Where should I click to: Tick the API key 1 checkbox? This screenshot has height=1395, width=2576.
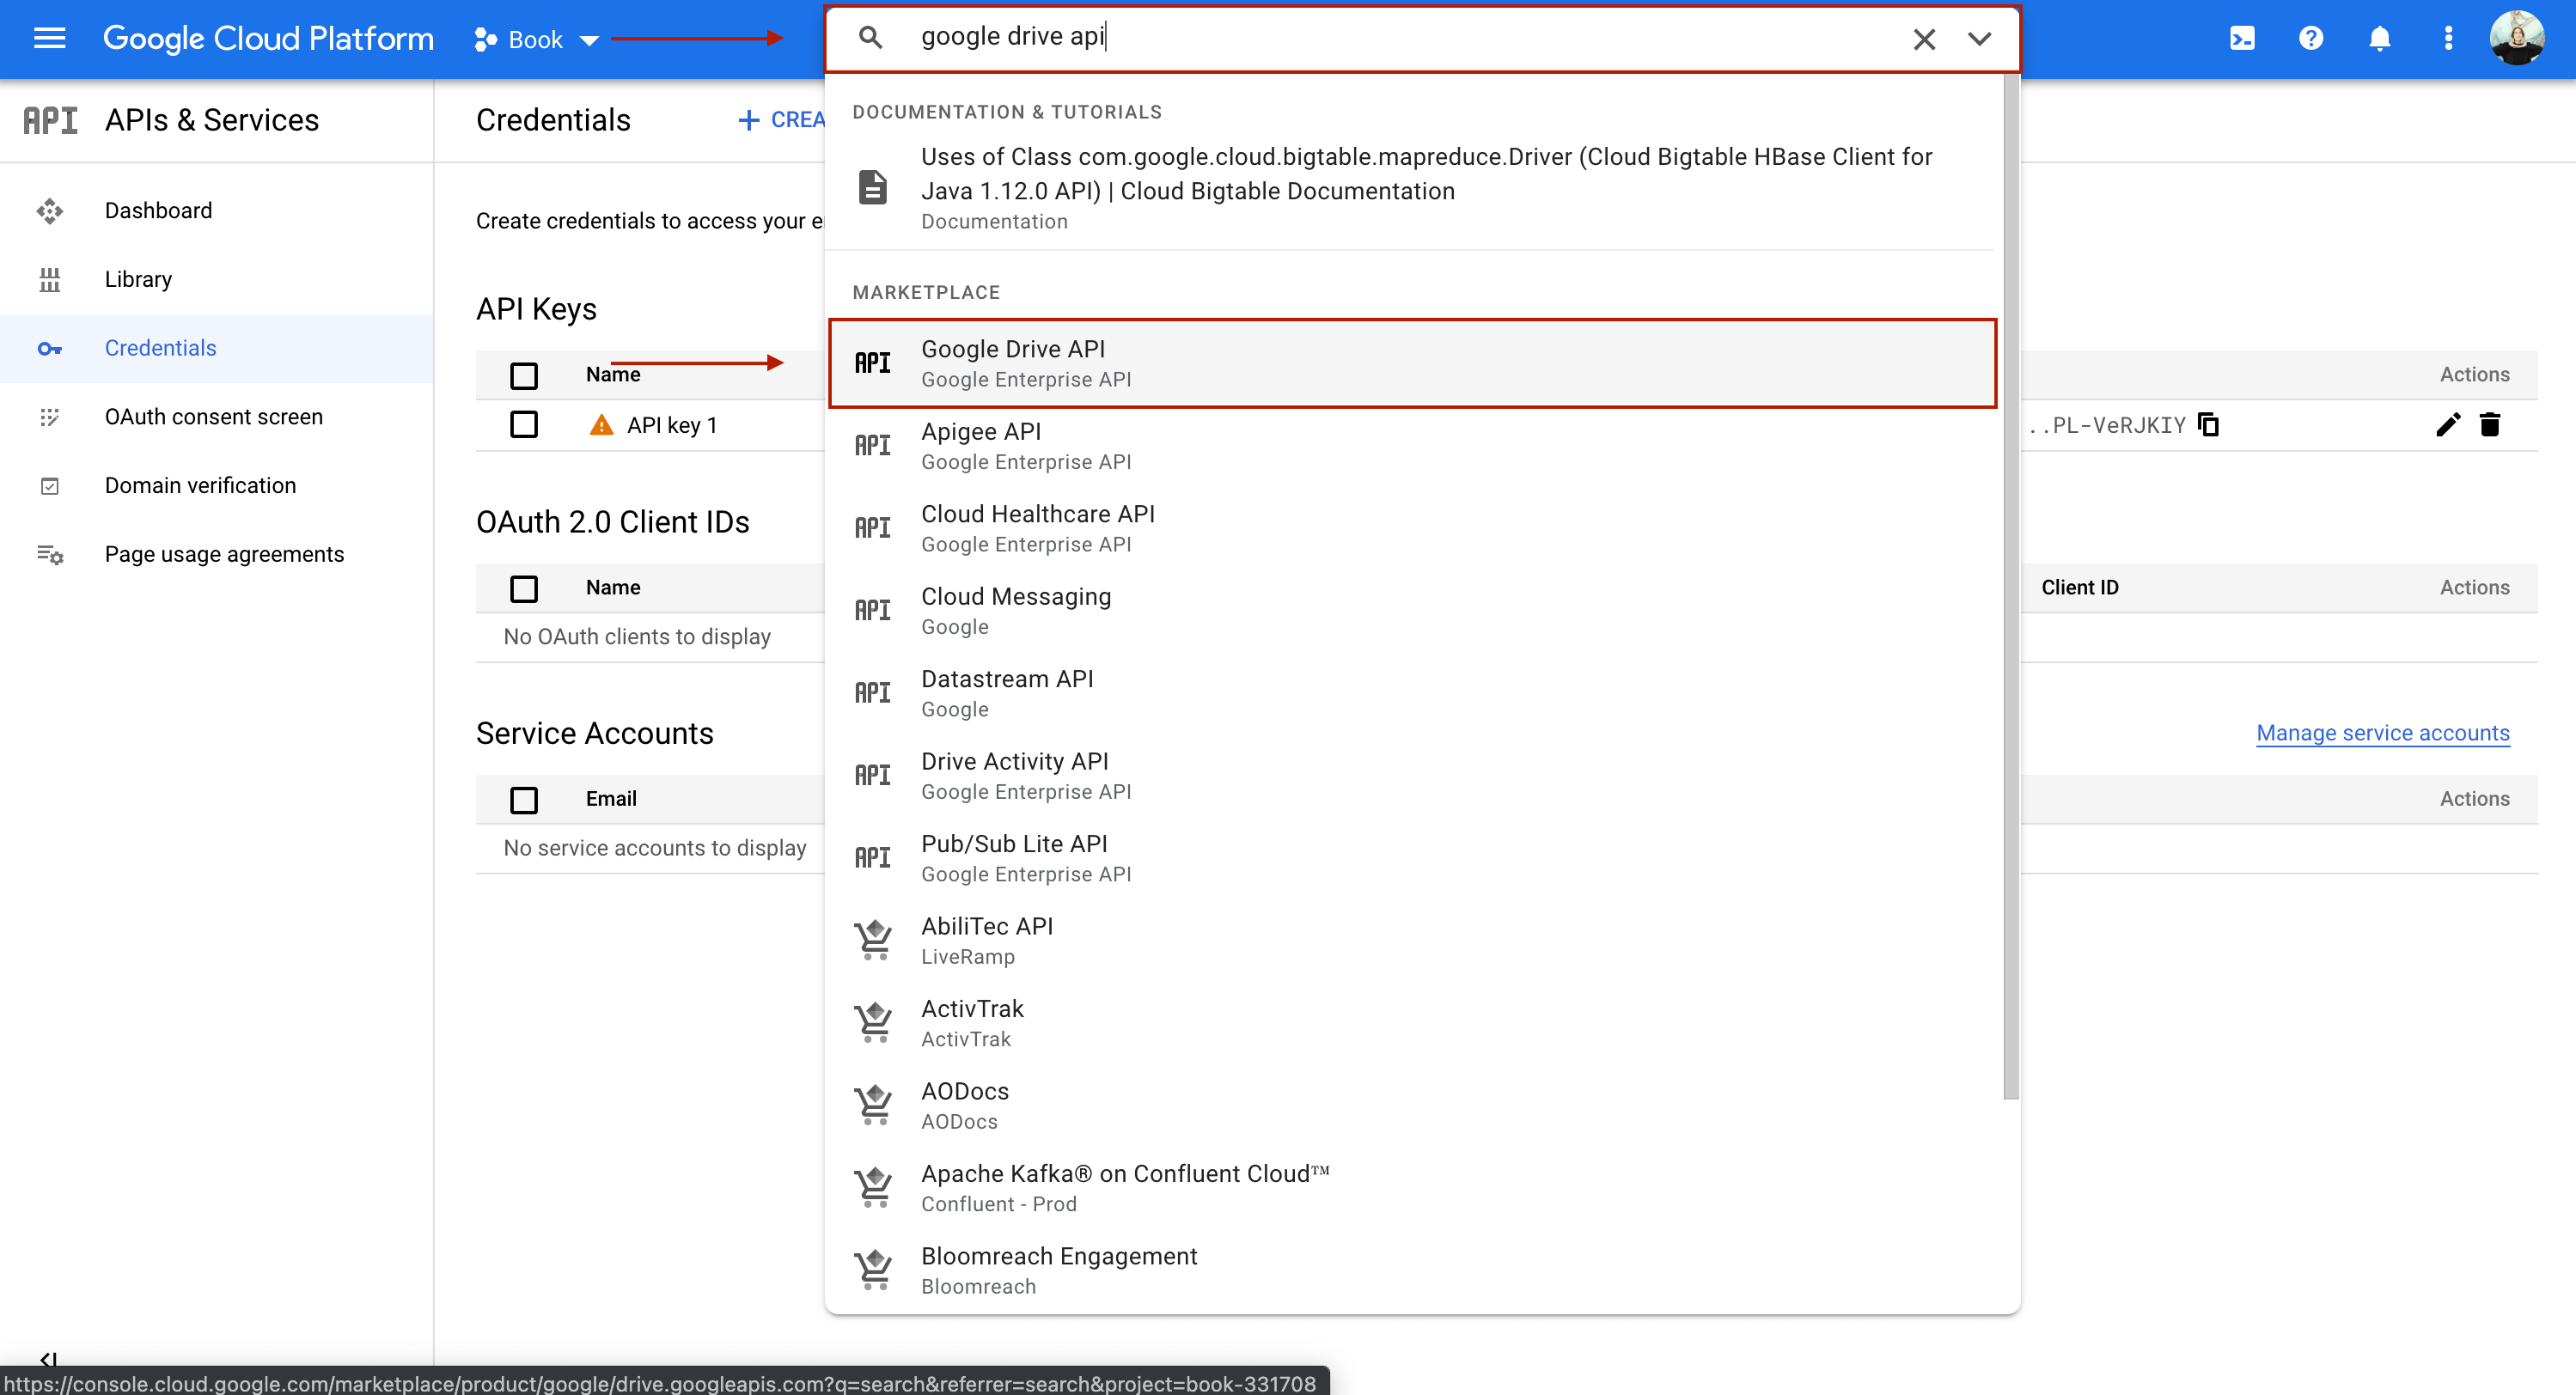[x=524, y=425]
